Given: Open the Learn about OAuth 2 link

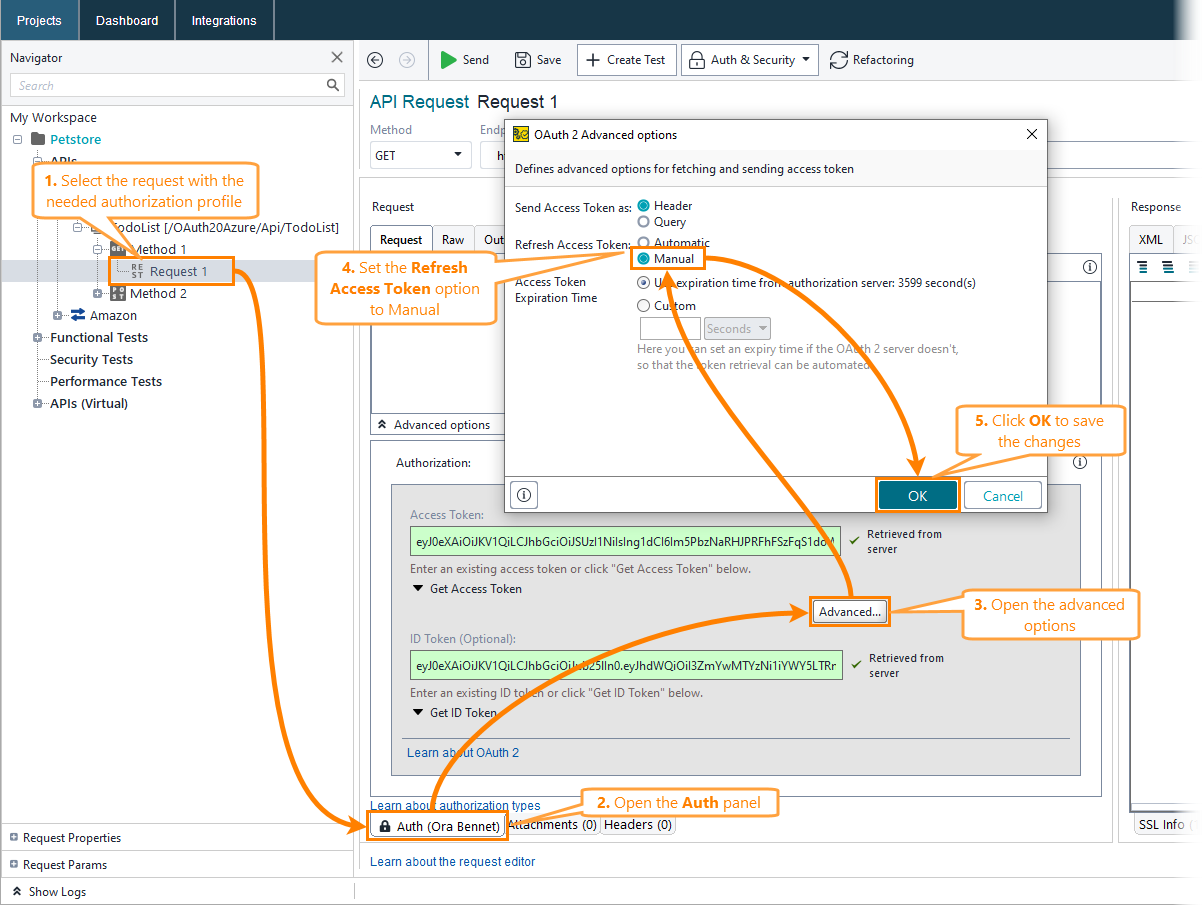Looking at the screenshot, I should click(463, 753).
